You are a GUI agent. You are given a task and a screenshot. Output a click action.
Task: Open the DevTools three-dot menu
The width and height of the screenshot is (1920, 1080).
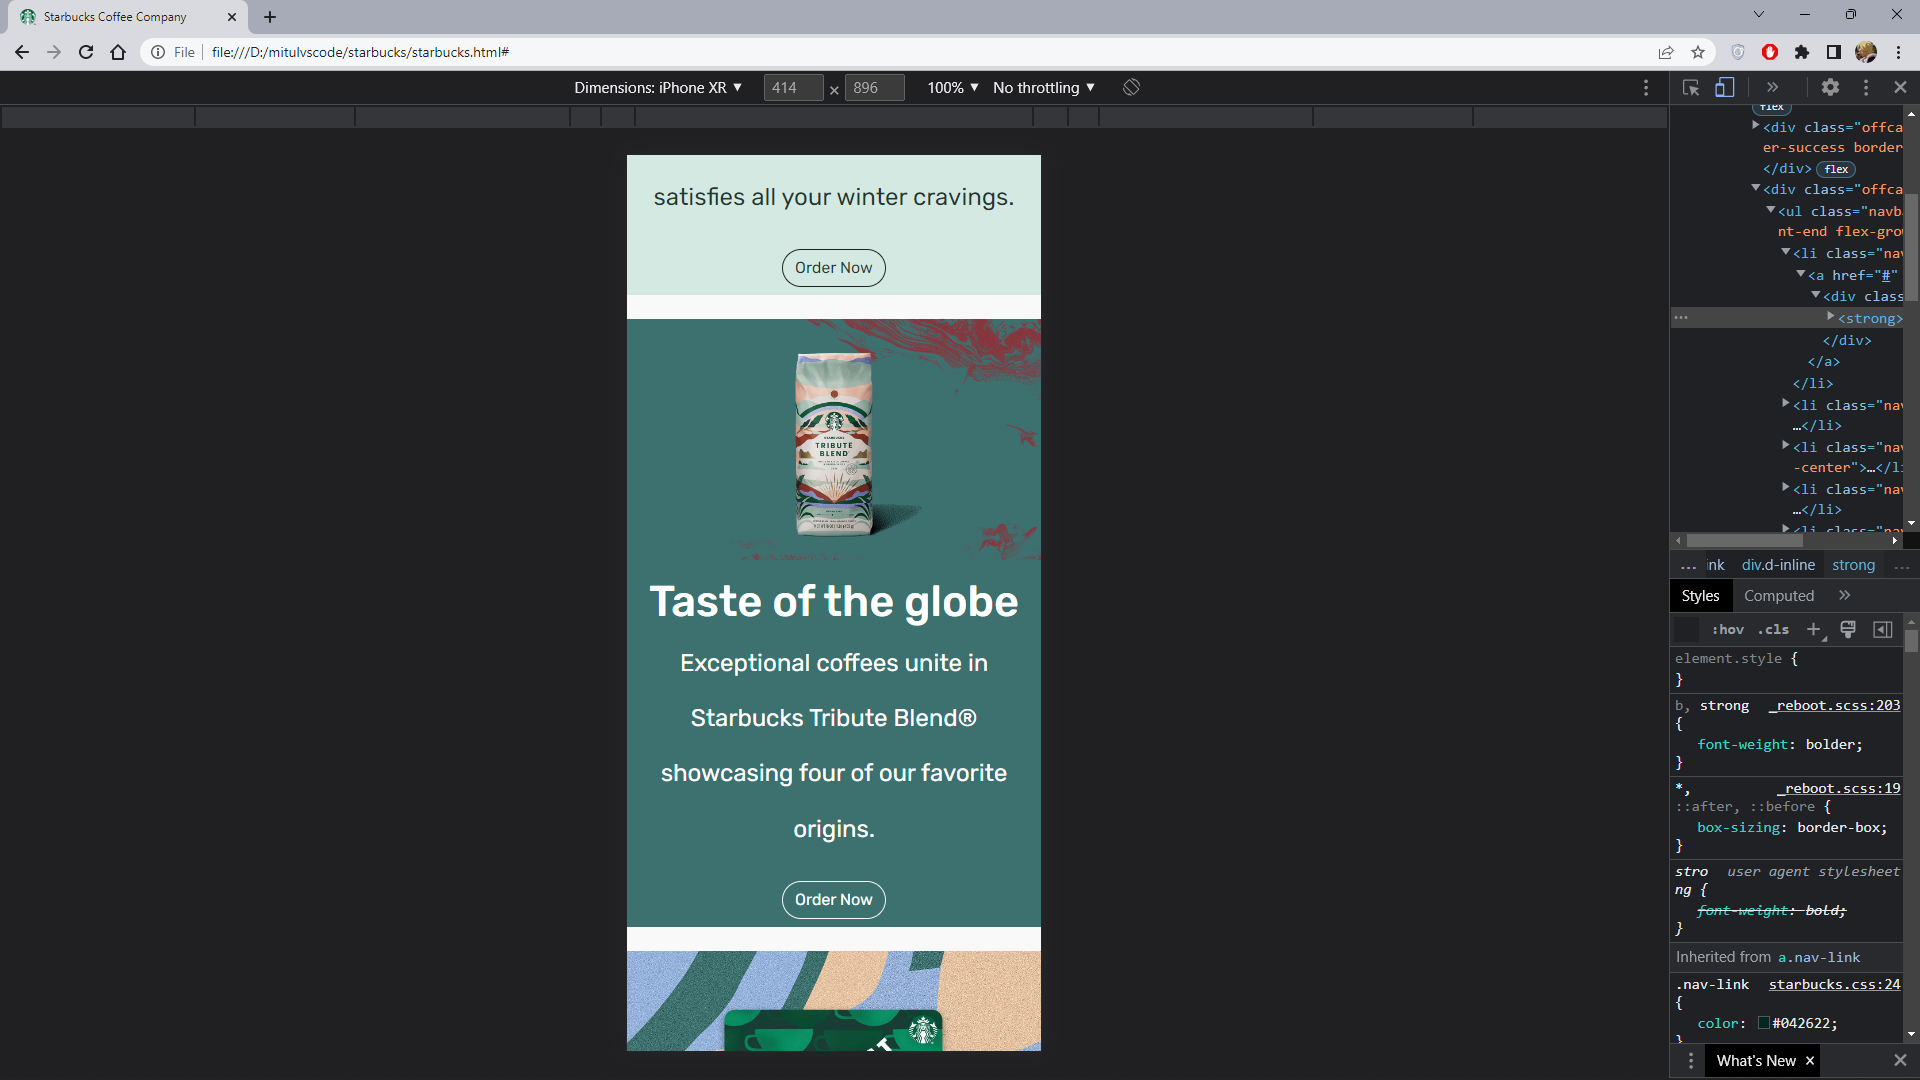[x=1866, y=87]
